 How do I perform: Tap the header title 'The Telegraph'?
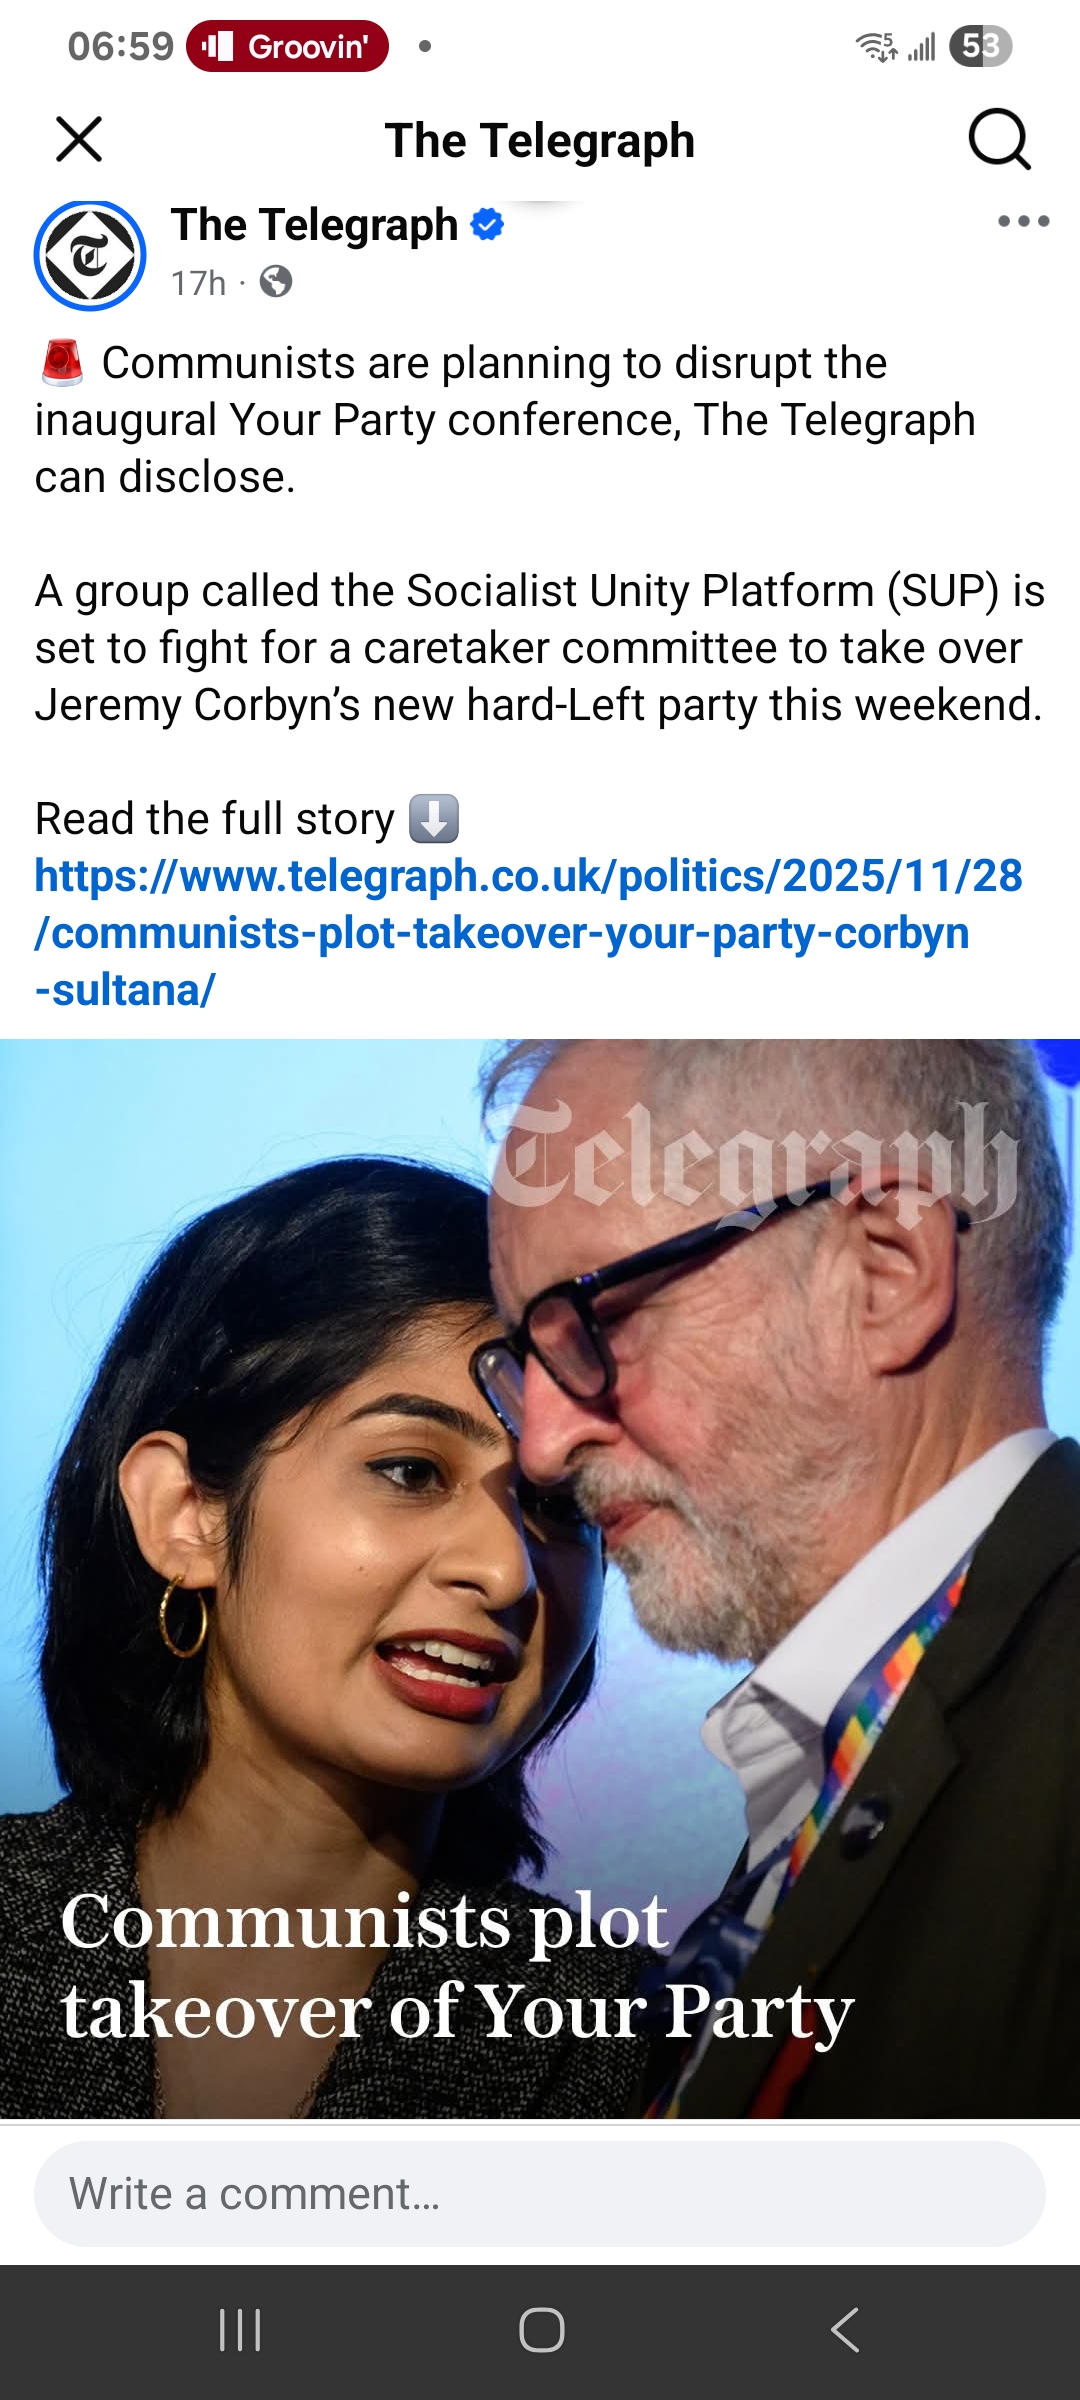(540, 140)
